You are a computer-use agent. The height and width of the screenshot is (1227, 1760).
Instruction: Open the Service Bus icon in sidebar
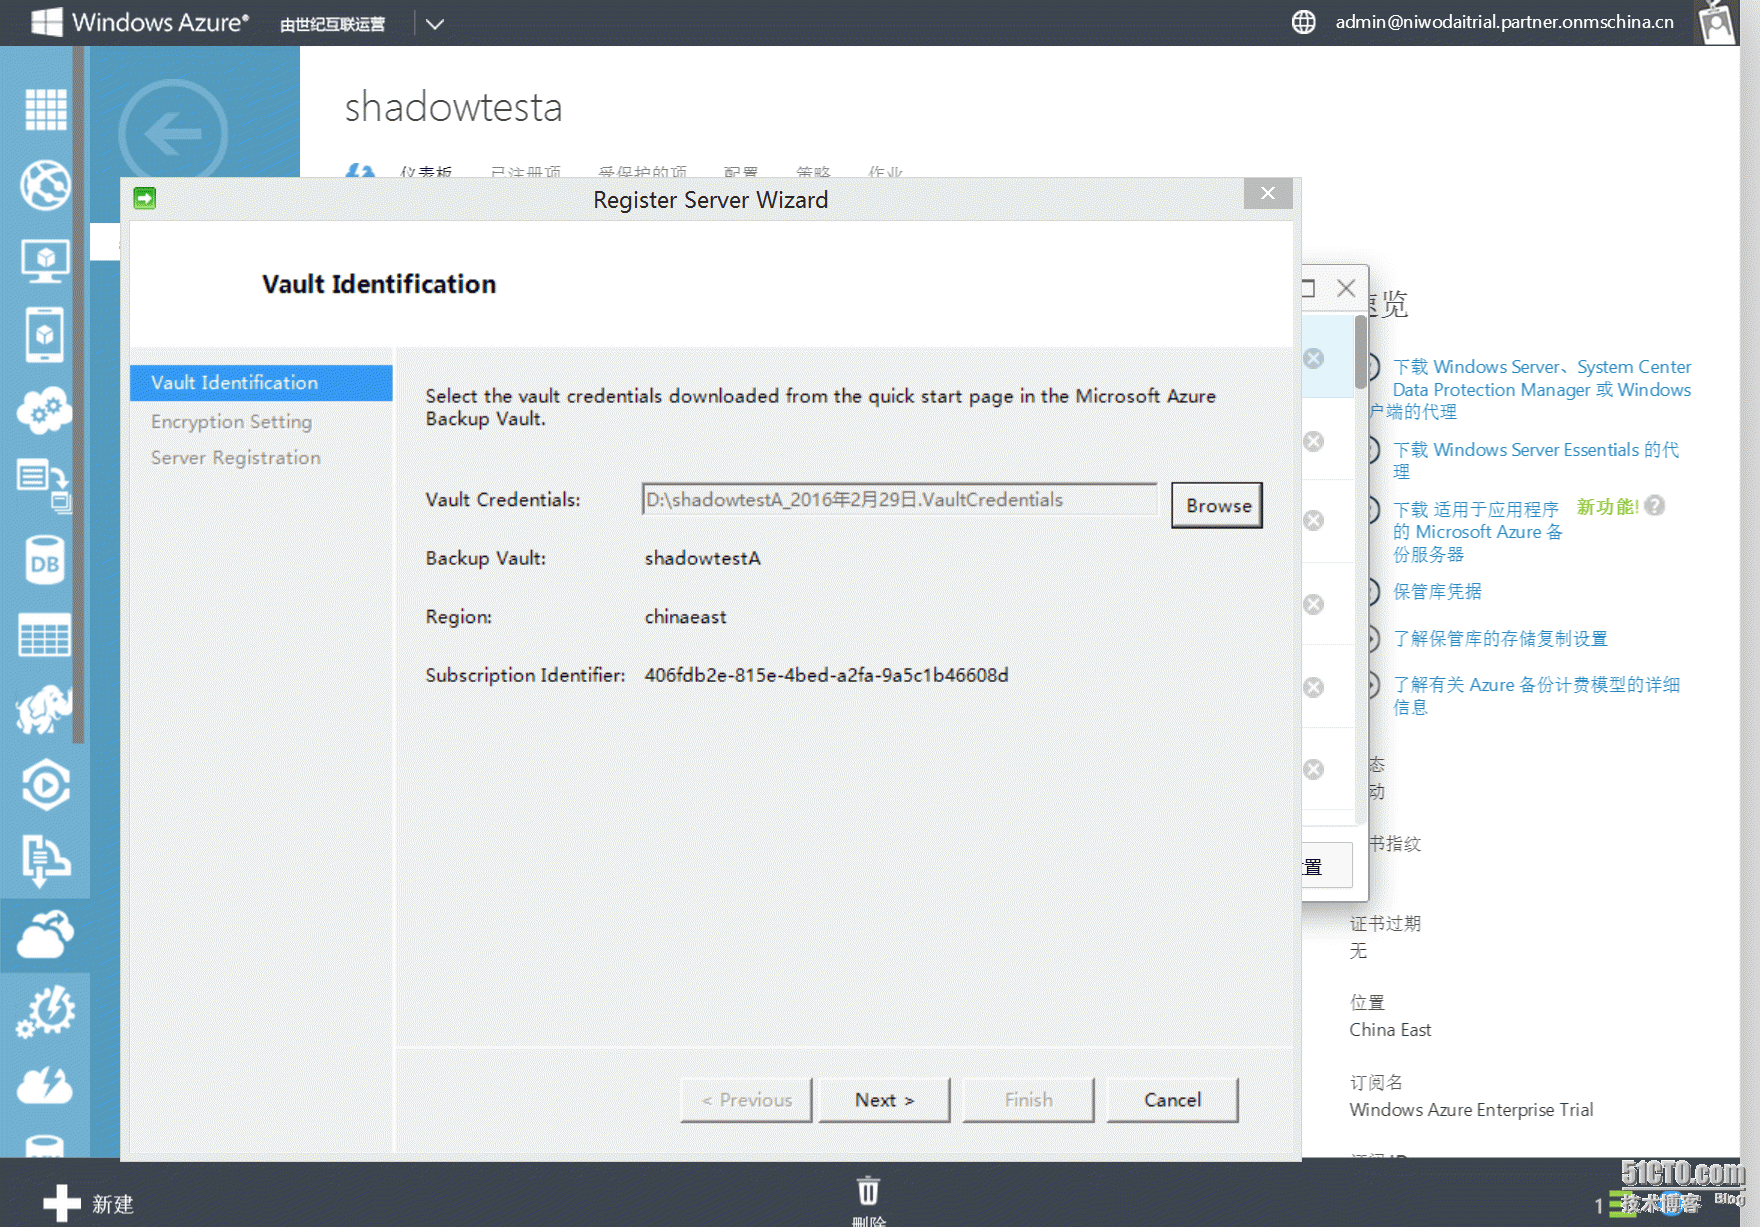45,860
